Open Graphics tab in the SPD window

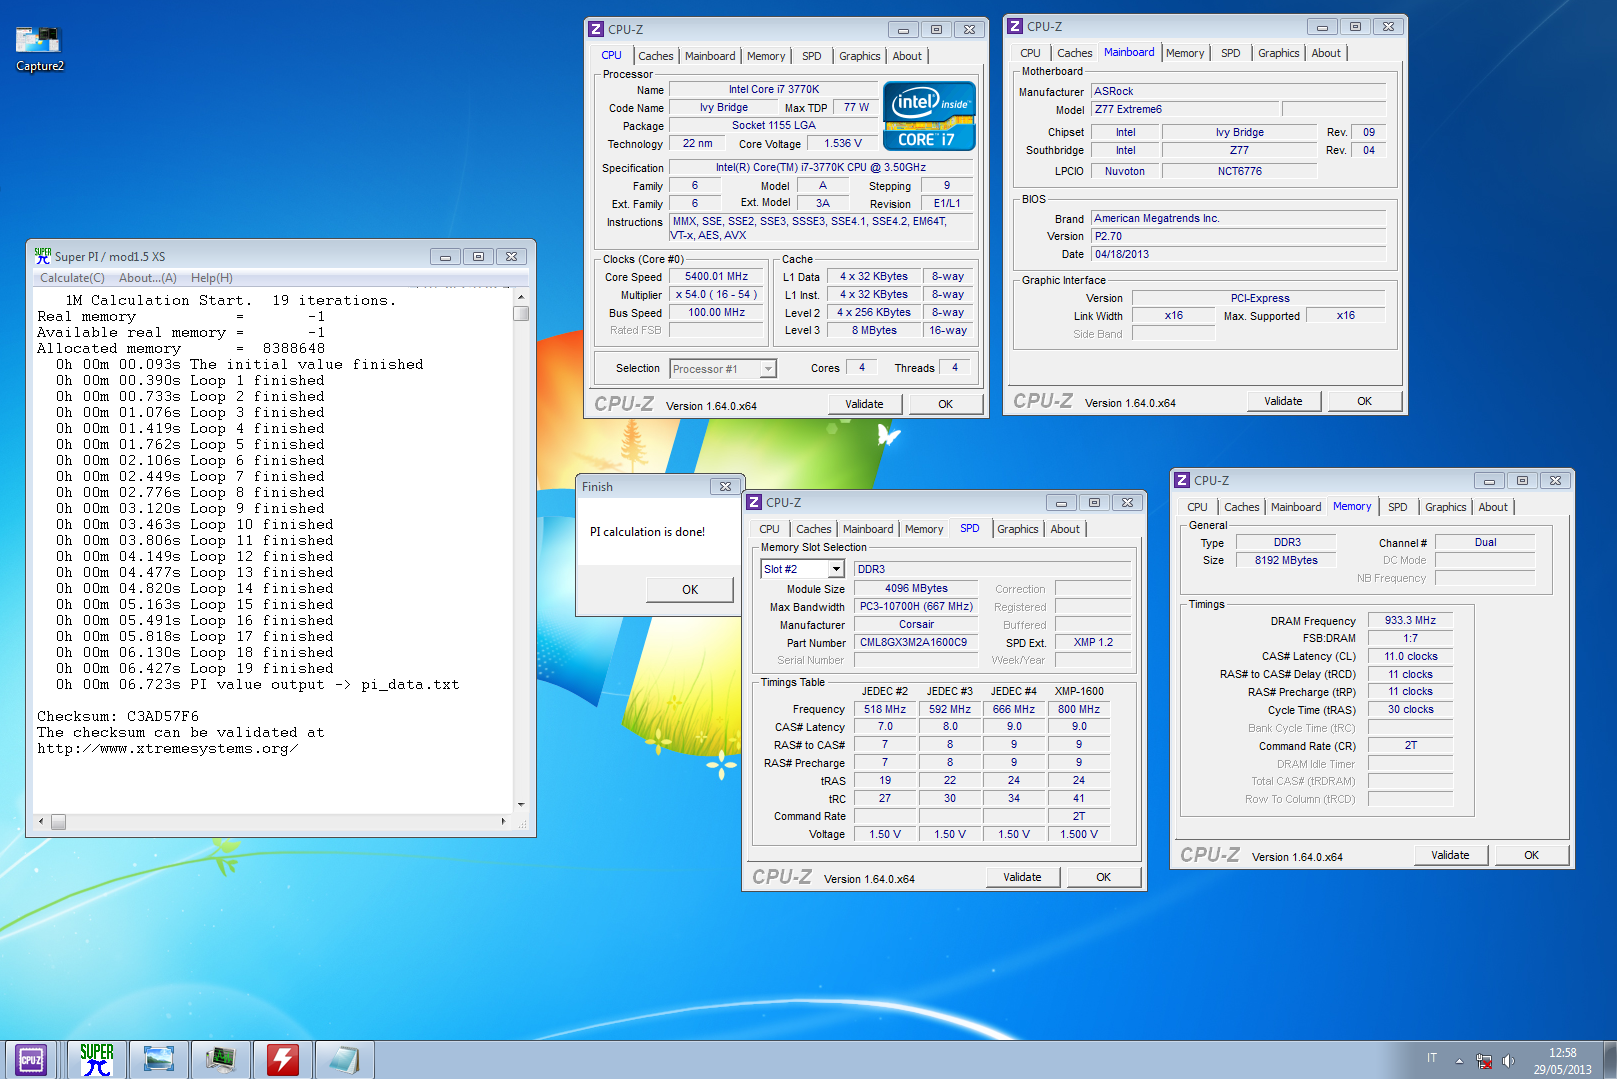pos(1017,529)
